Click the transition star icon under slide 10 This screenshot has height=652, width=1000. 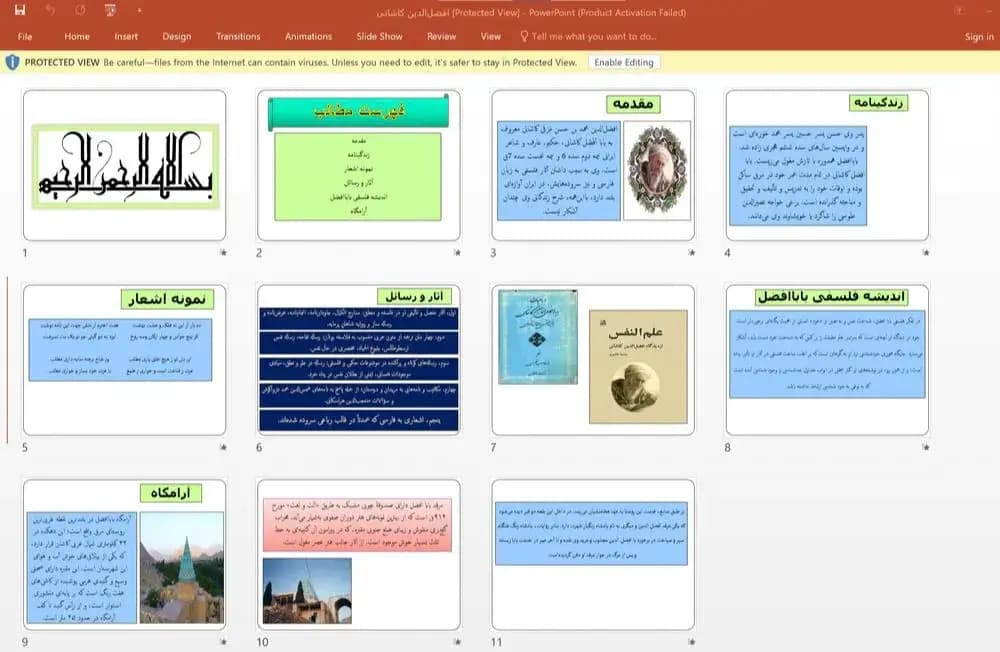point(457,642)
